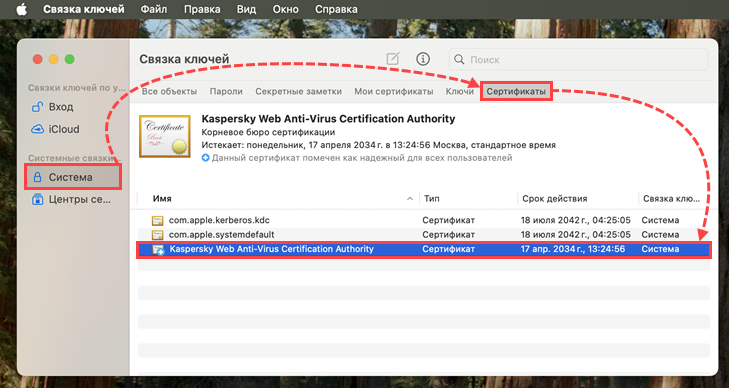This screenshot has height=388, width=729.
Task: Switch to the Ключи tab
Action: pos(459,92)
